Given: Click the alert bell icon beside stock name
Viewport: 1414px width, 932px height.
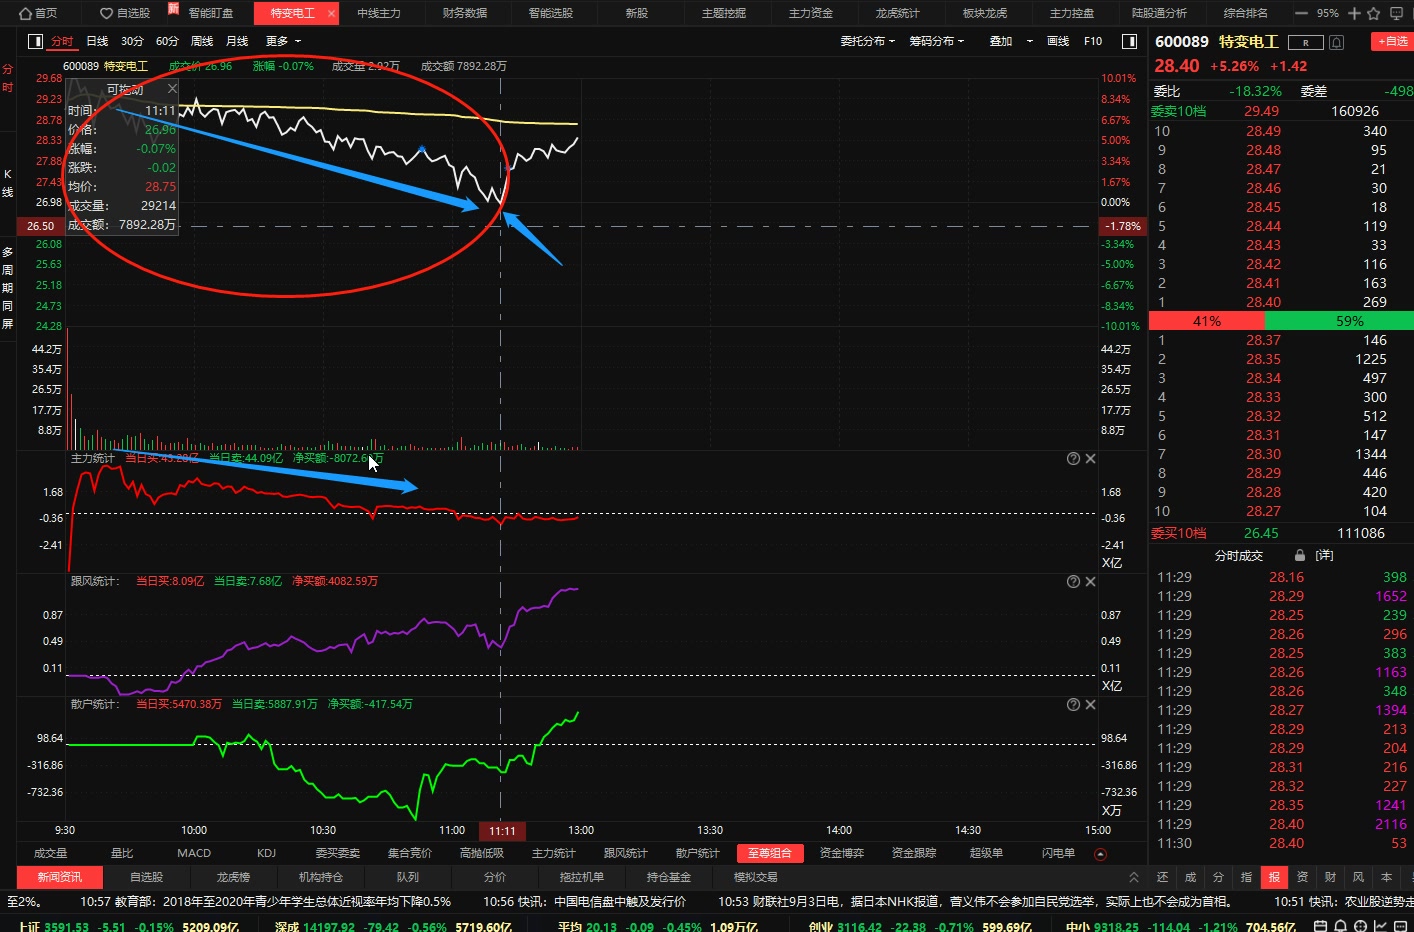Looking at the screenshot, I should click(1337, 42).
